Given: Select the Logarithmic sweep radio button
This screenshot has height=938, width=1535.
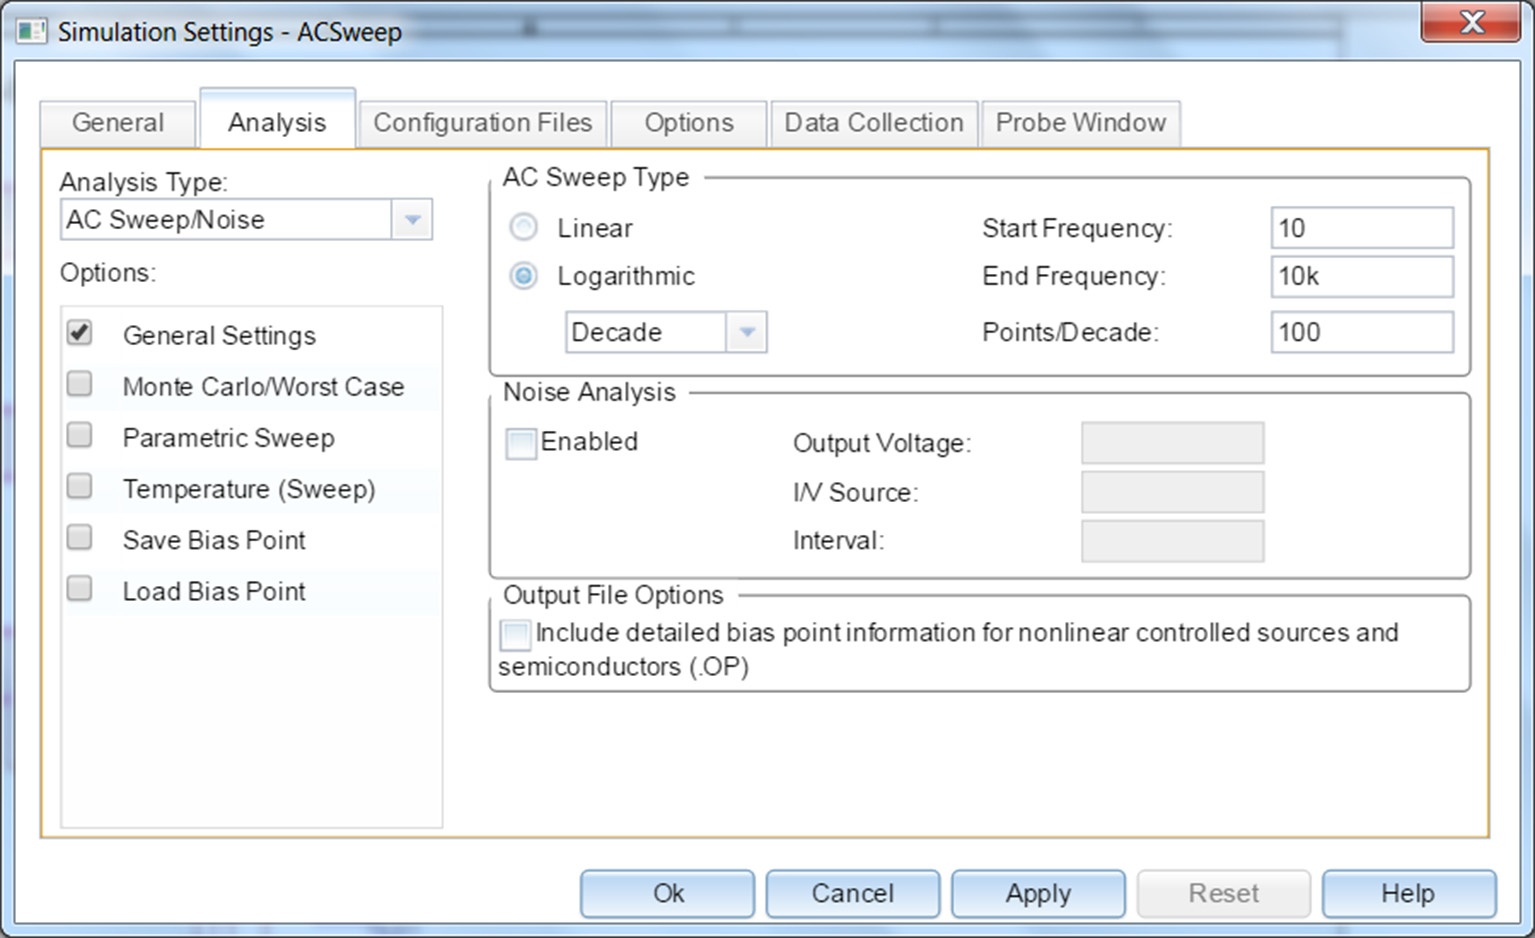Looking at the screenshot, I should pyautogui.click(x=523, y=276).
